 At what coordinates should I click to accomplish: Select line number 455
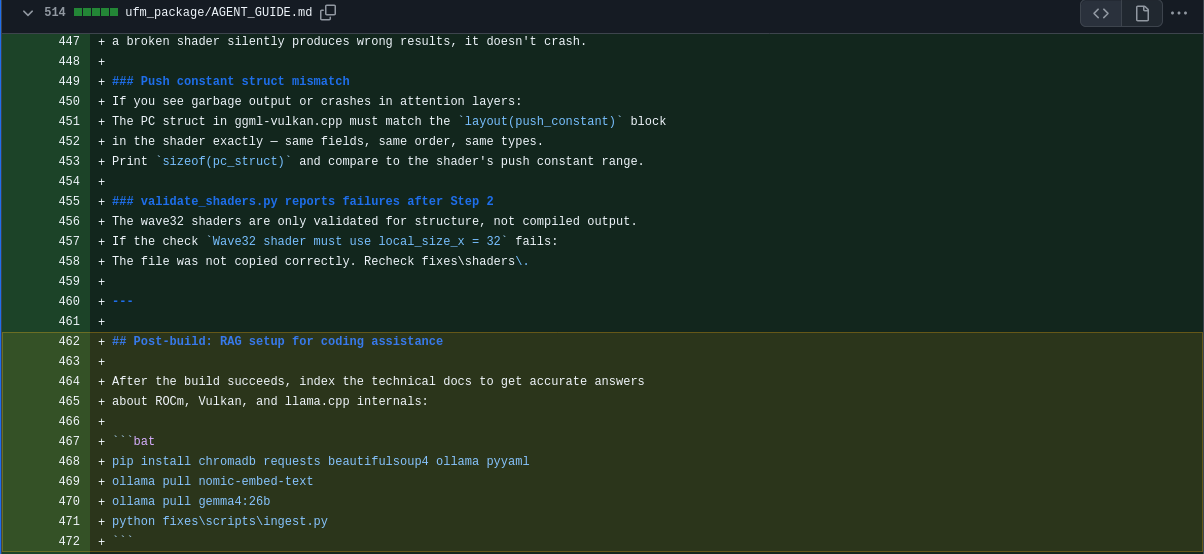tap(68, 202)
